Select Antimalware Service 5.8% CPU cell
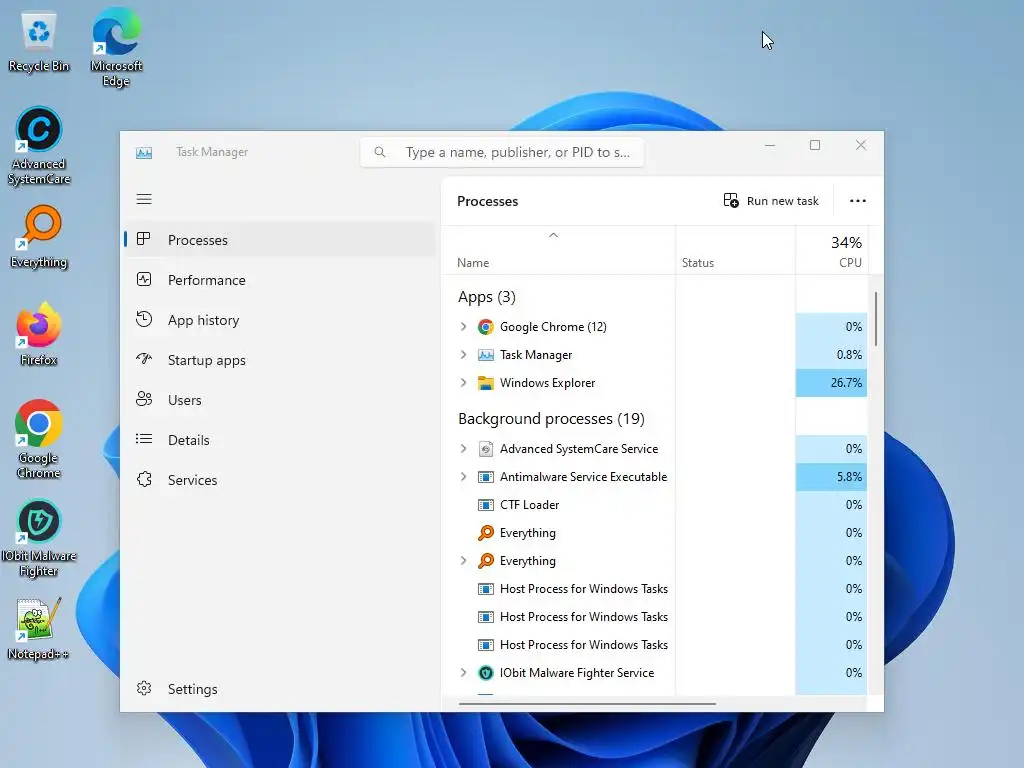The image size is (1024, 768). (831, 477)
